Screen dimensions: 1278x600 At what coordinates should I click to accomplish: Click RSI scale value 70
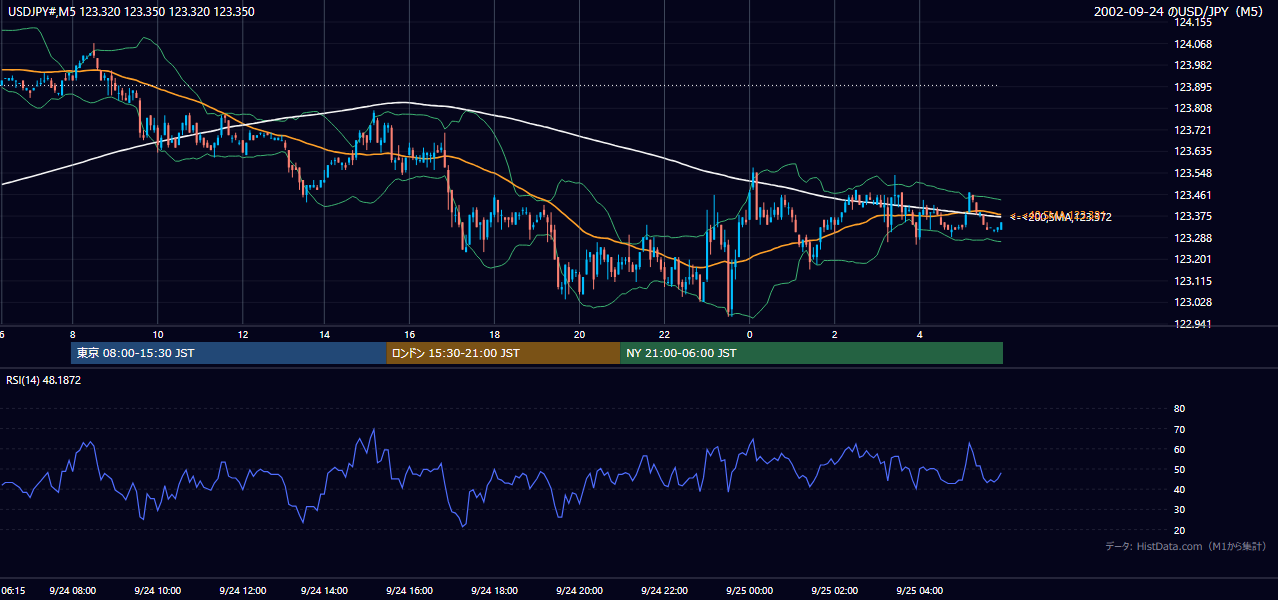(1179, 429)
